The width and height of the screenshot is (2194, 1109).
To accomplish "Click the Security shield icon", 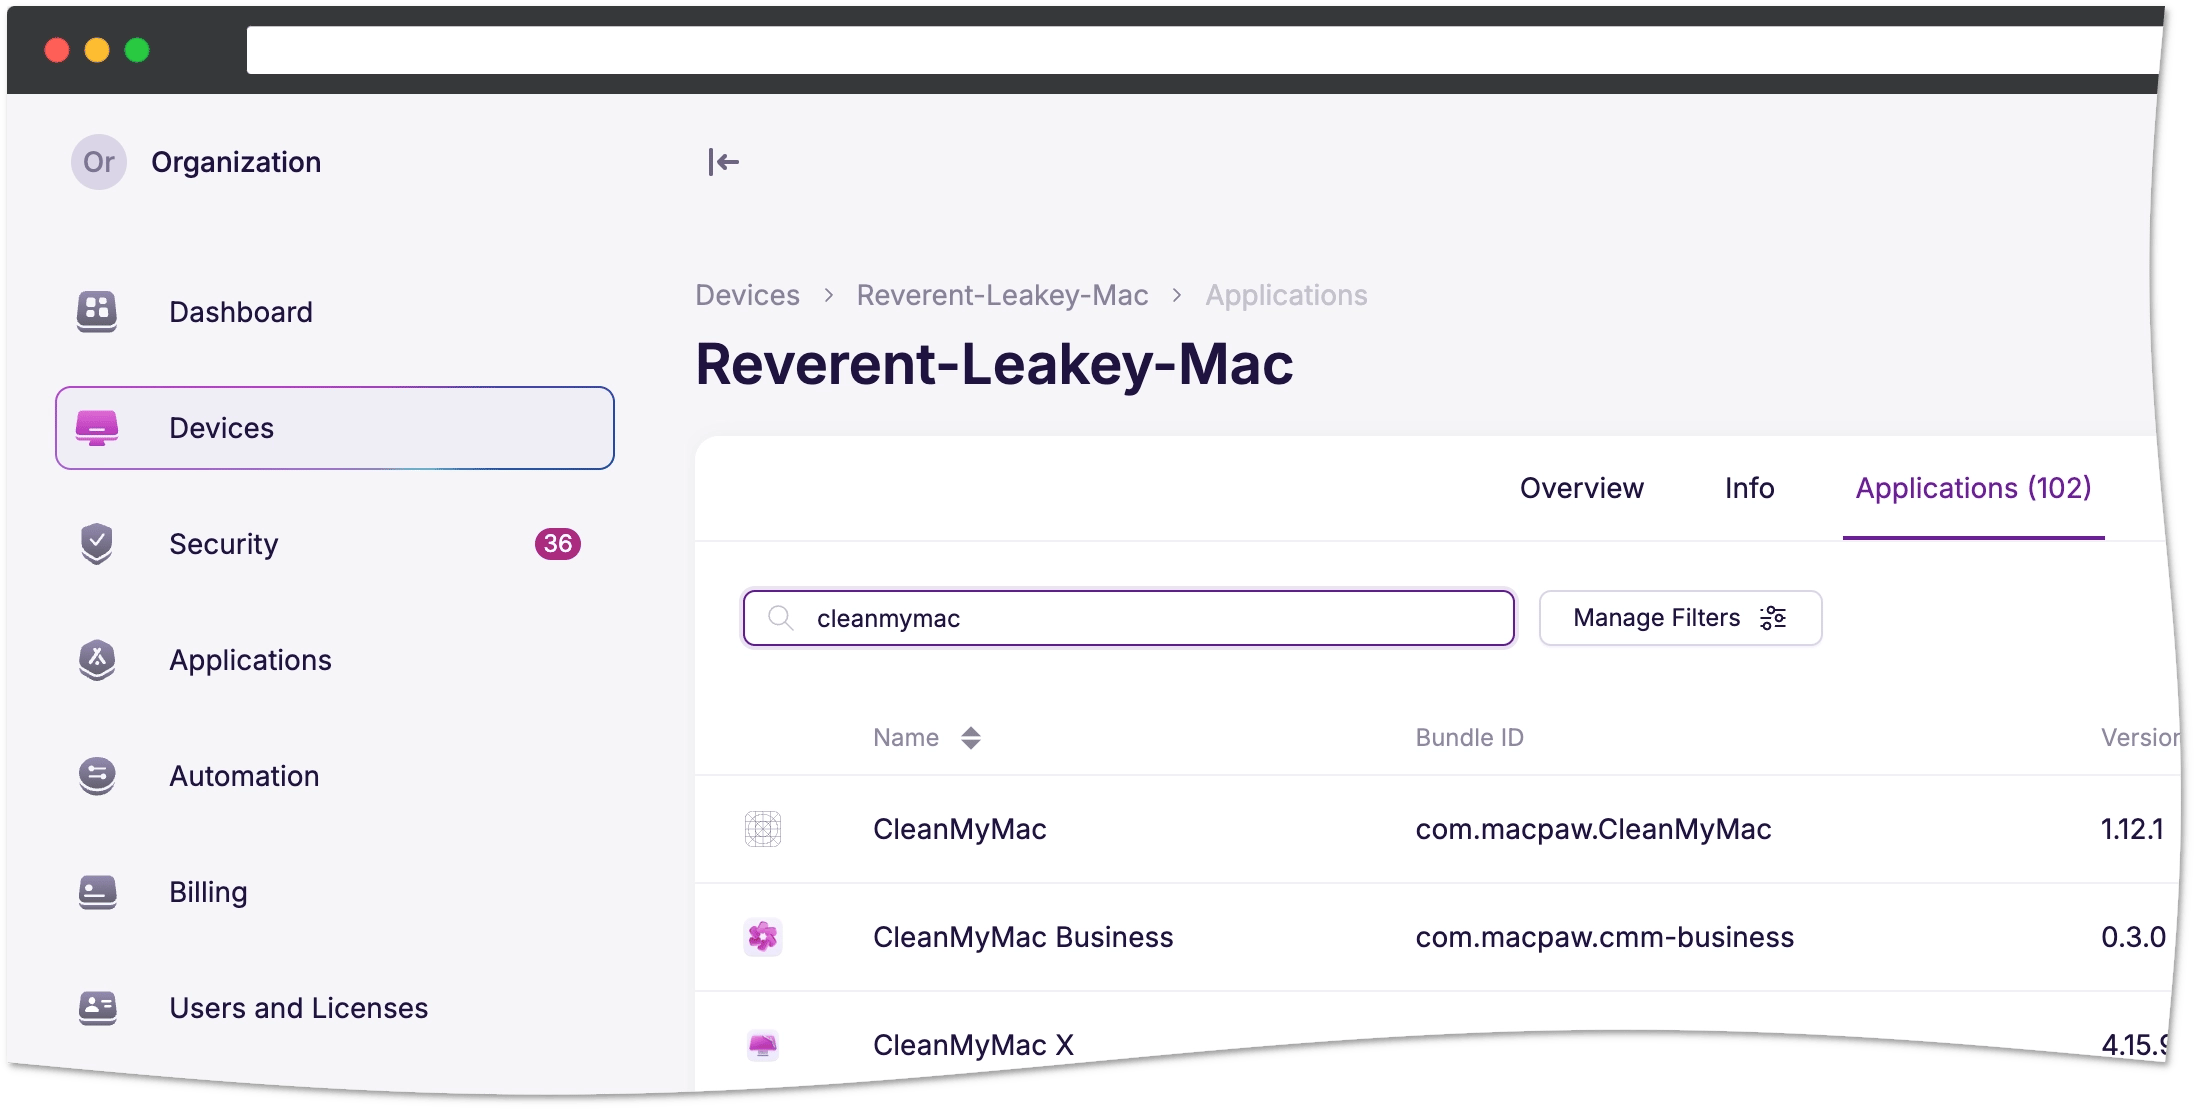I will 97,544.
